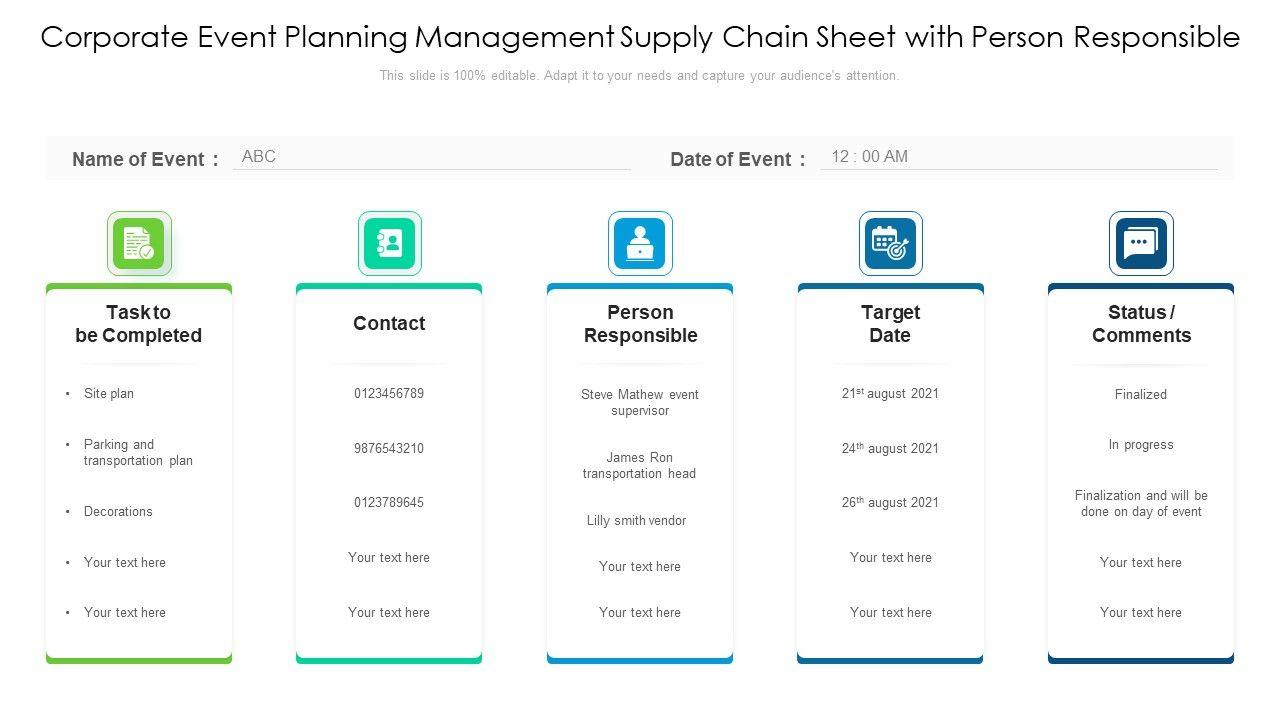Click the Person Responsible laptop user icon
Image resolution: width=1280 pixels, height=720 pixels.
coord(640,243)
